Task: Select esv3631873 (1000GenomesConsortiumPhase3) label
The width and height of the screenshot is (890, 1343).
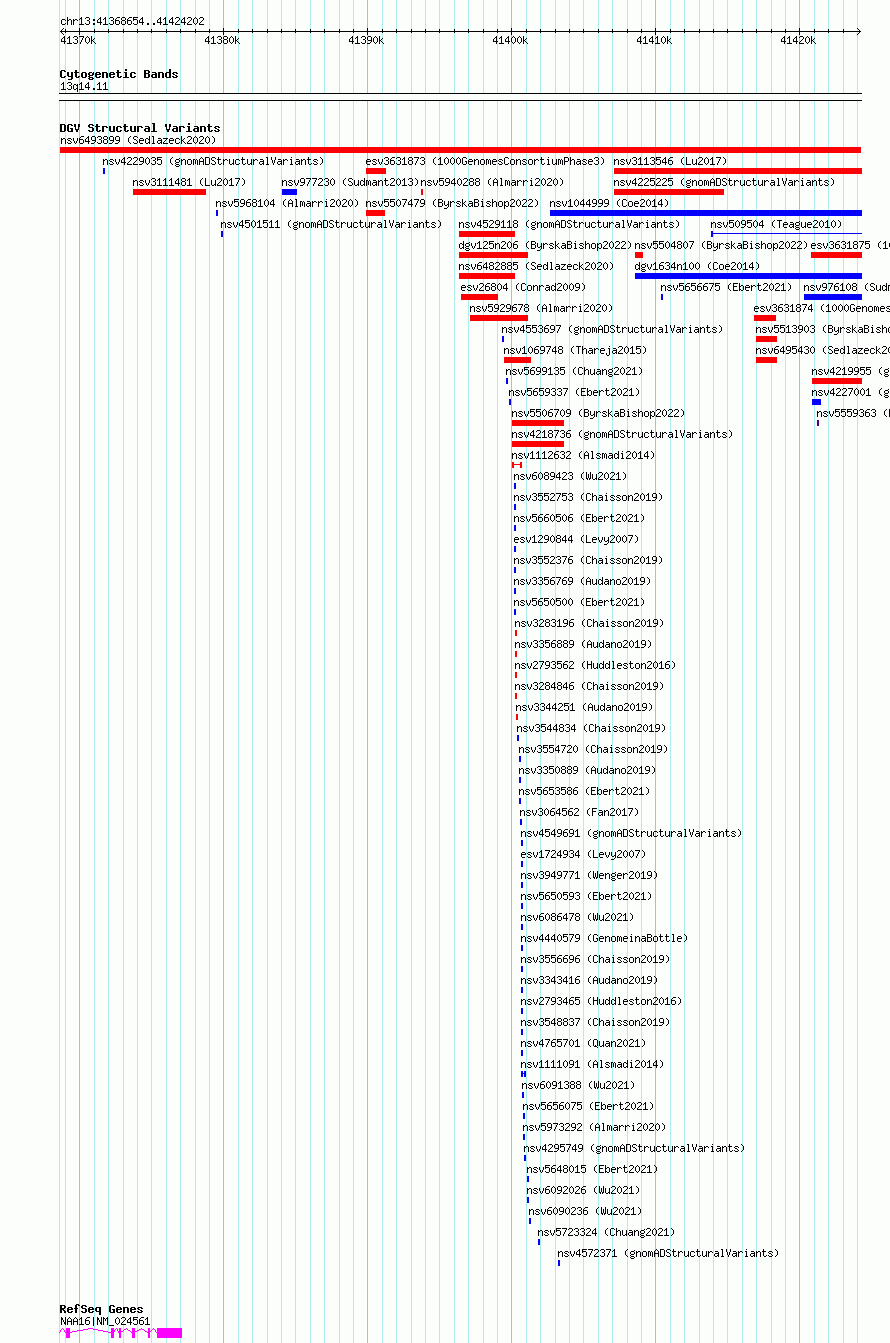Action: [486, 161]
